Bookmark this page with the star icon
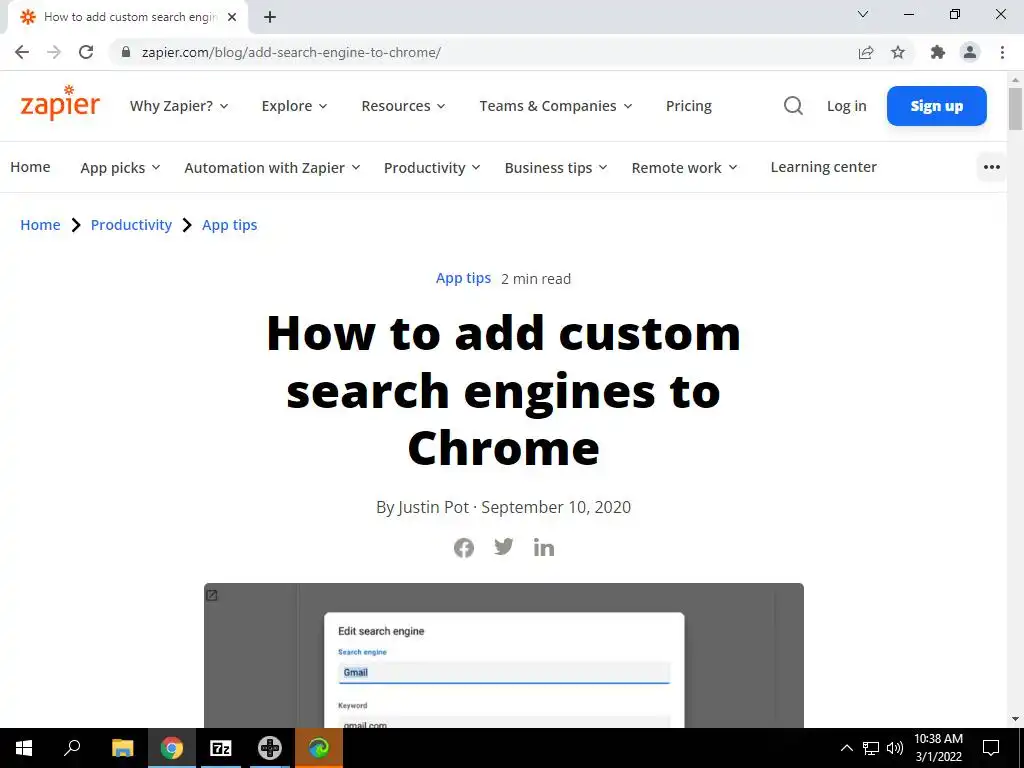 (898, 52)
